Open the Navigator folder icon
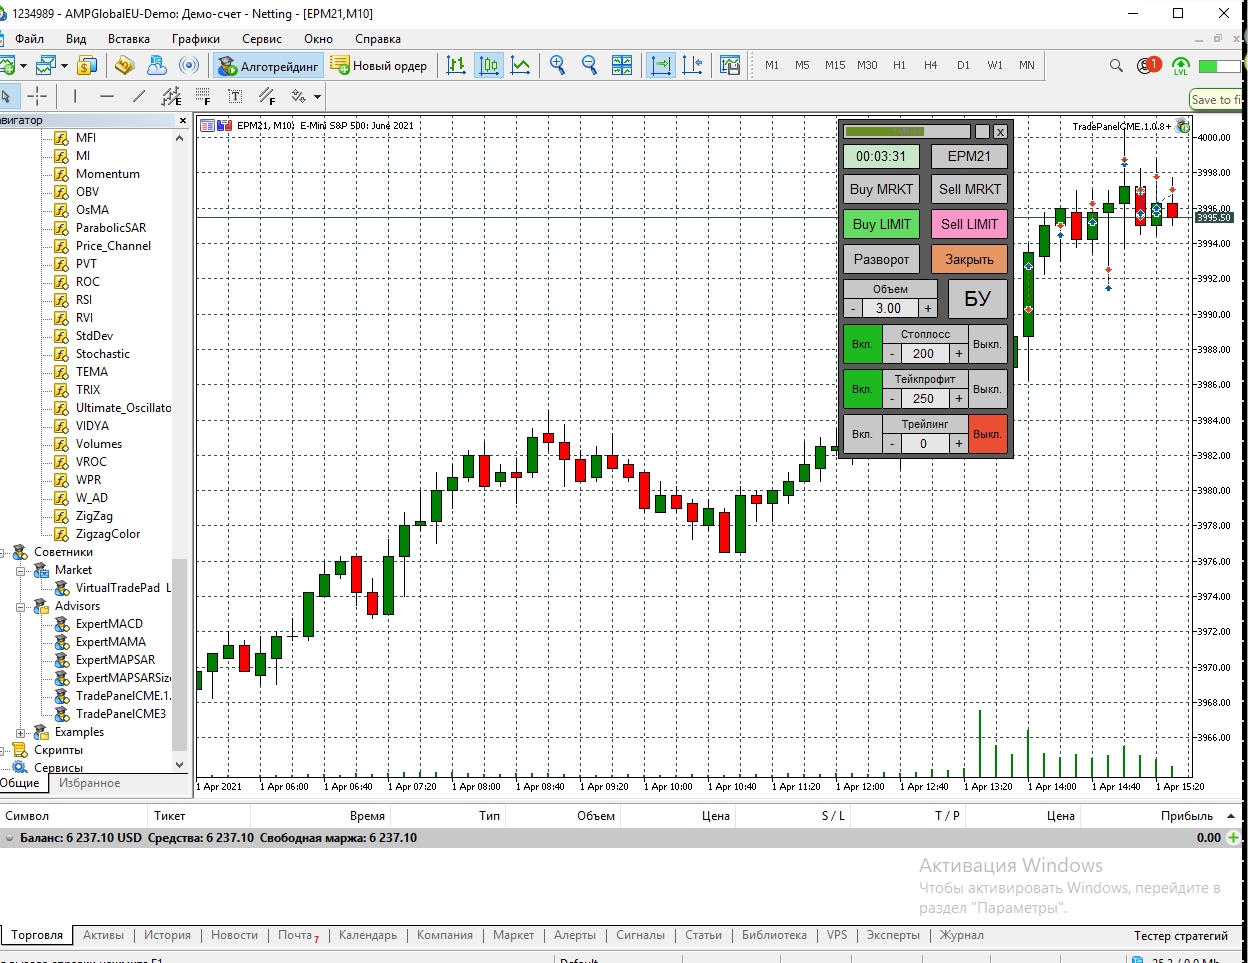This screenshot has width=1248, height=963. (124, 66)
